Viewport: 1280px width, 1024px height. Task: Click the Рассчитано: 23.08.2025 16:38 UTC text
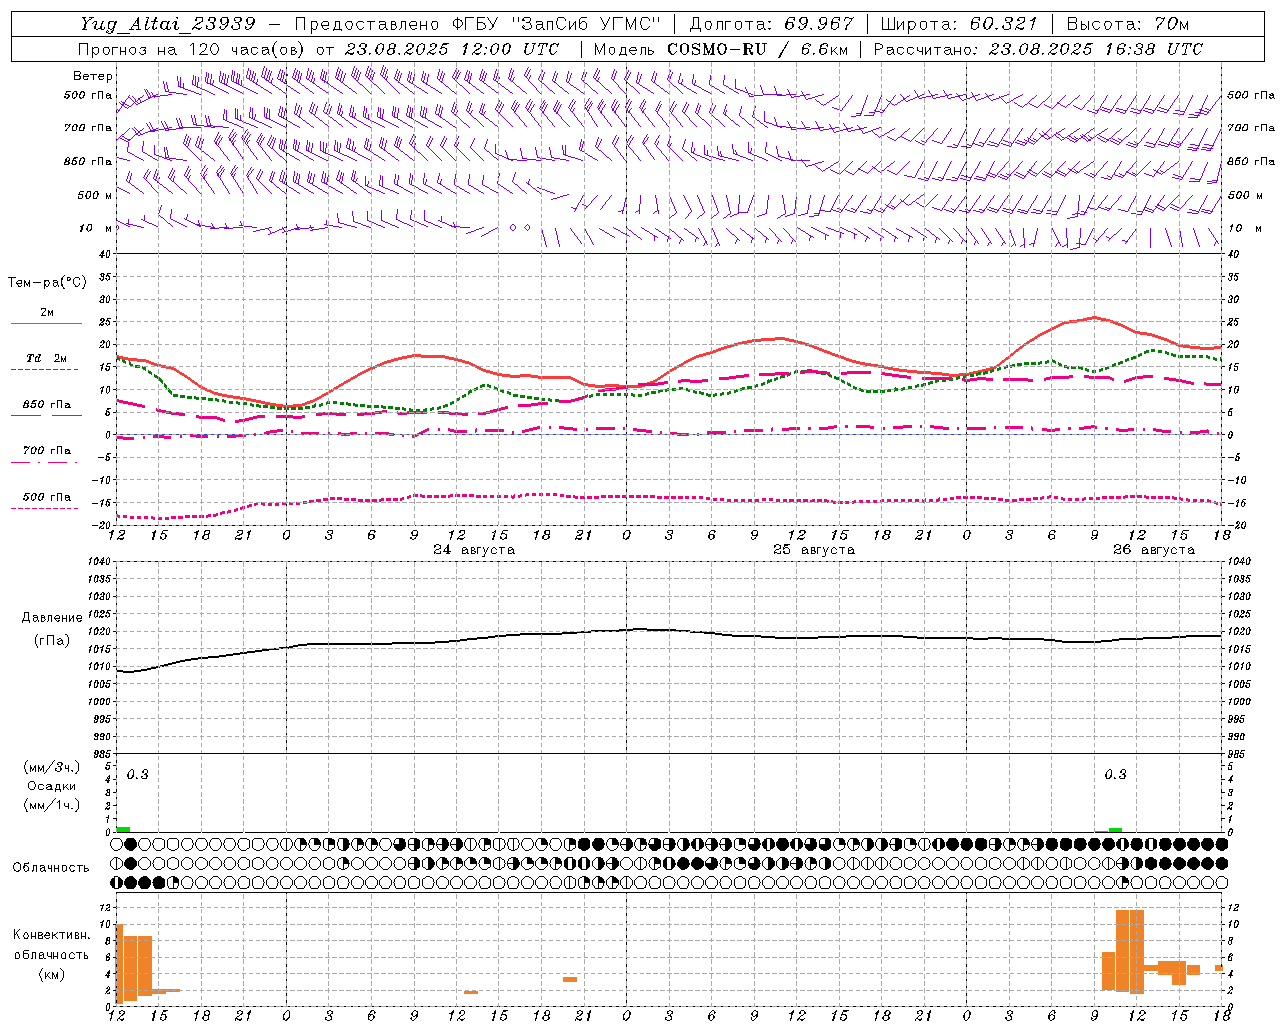(x=1038, y=49)
